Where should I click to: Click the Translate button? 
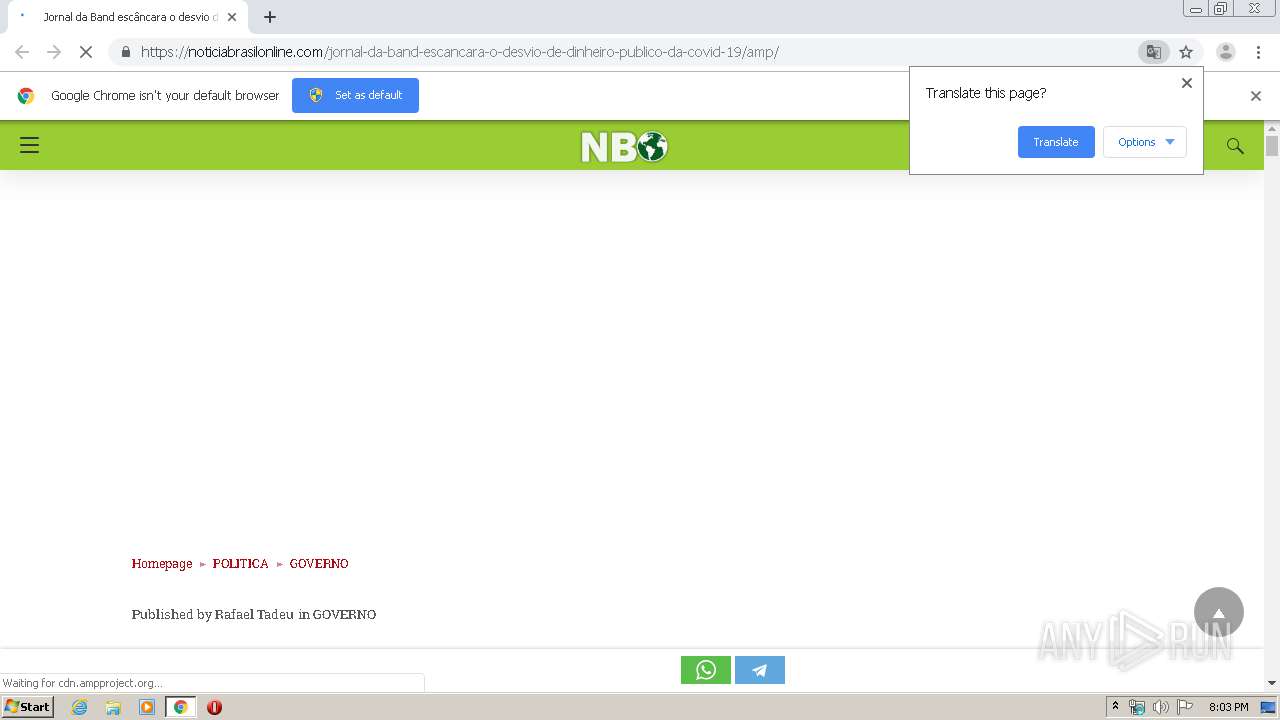tap(1056, 142)
